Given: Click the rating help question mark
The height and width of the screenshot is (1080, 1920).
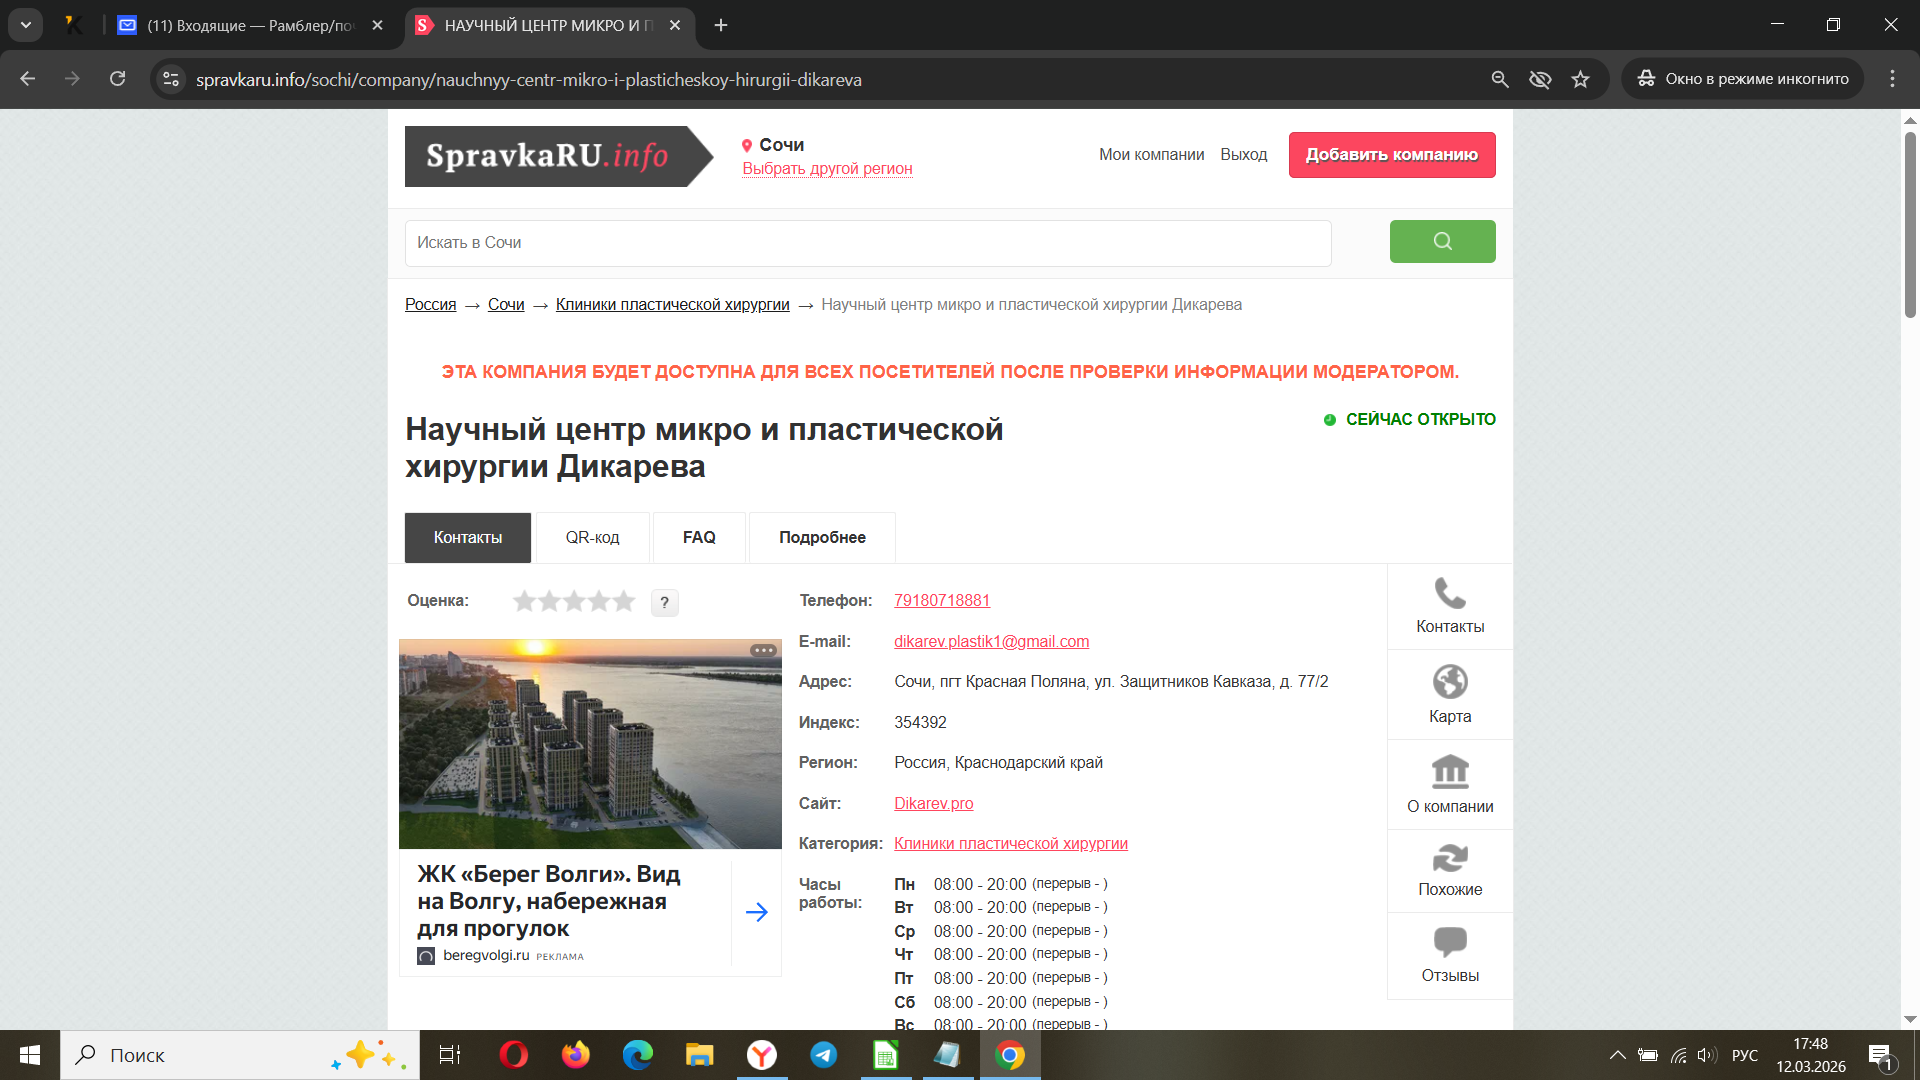Looking at the screenshot, I should pos(664,602).
